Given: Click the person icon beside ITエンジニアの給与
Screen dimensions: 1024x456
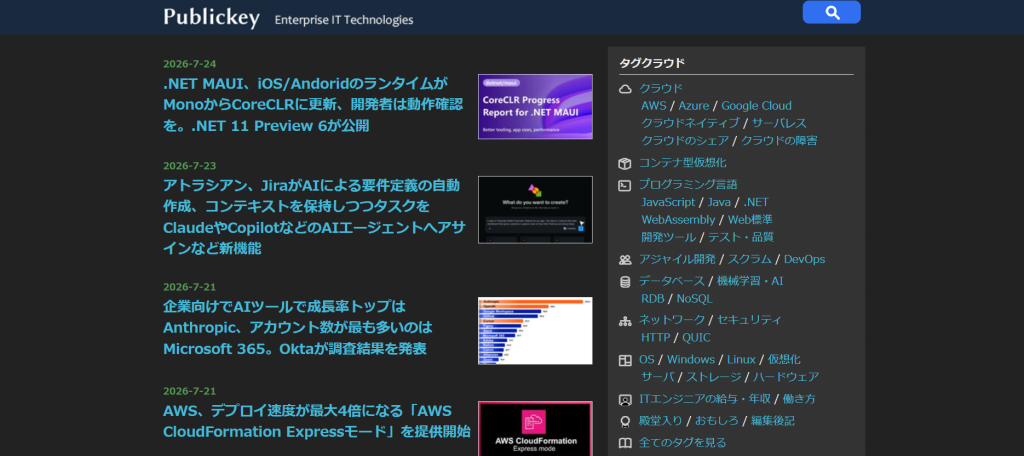Looking at the screenshot, I should pos(625,399).
